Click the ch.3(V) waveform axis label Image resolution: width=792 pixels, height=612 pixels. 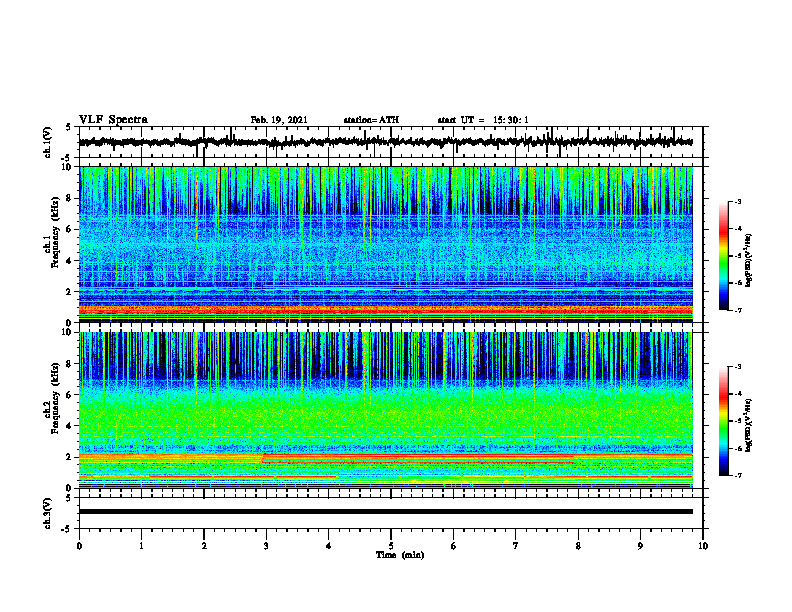(47, 513)
